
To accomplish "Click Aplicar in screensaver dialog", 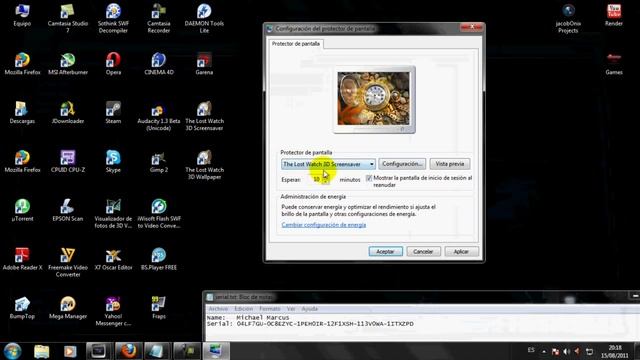I will tap(461, 251).
